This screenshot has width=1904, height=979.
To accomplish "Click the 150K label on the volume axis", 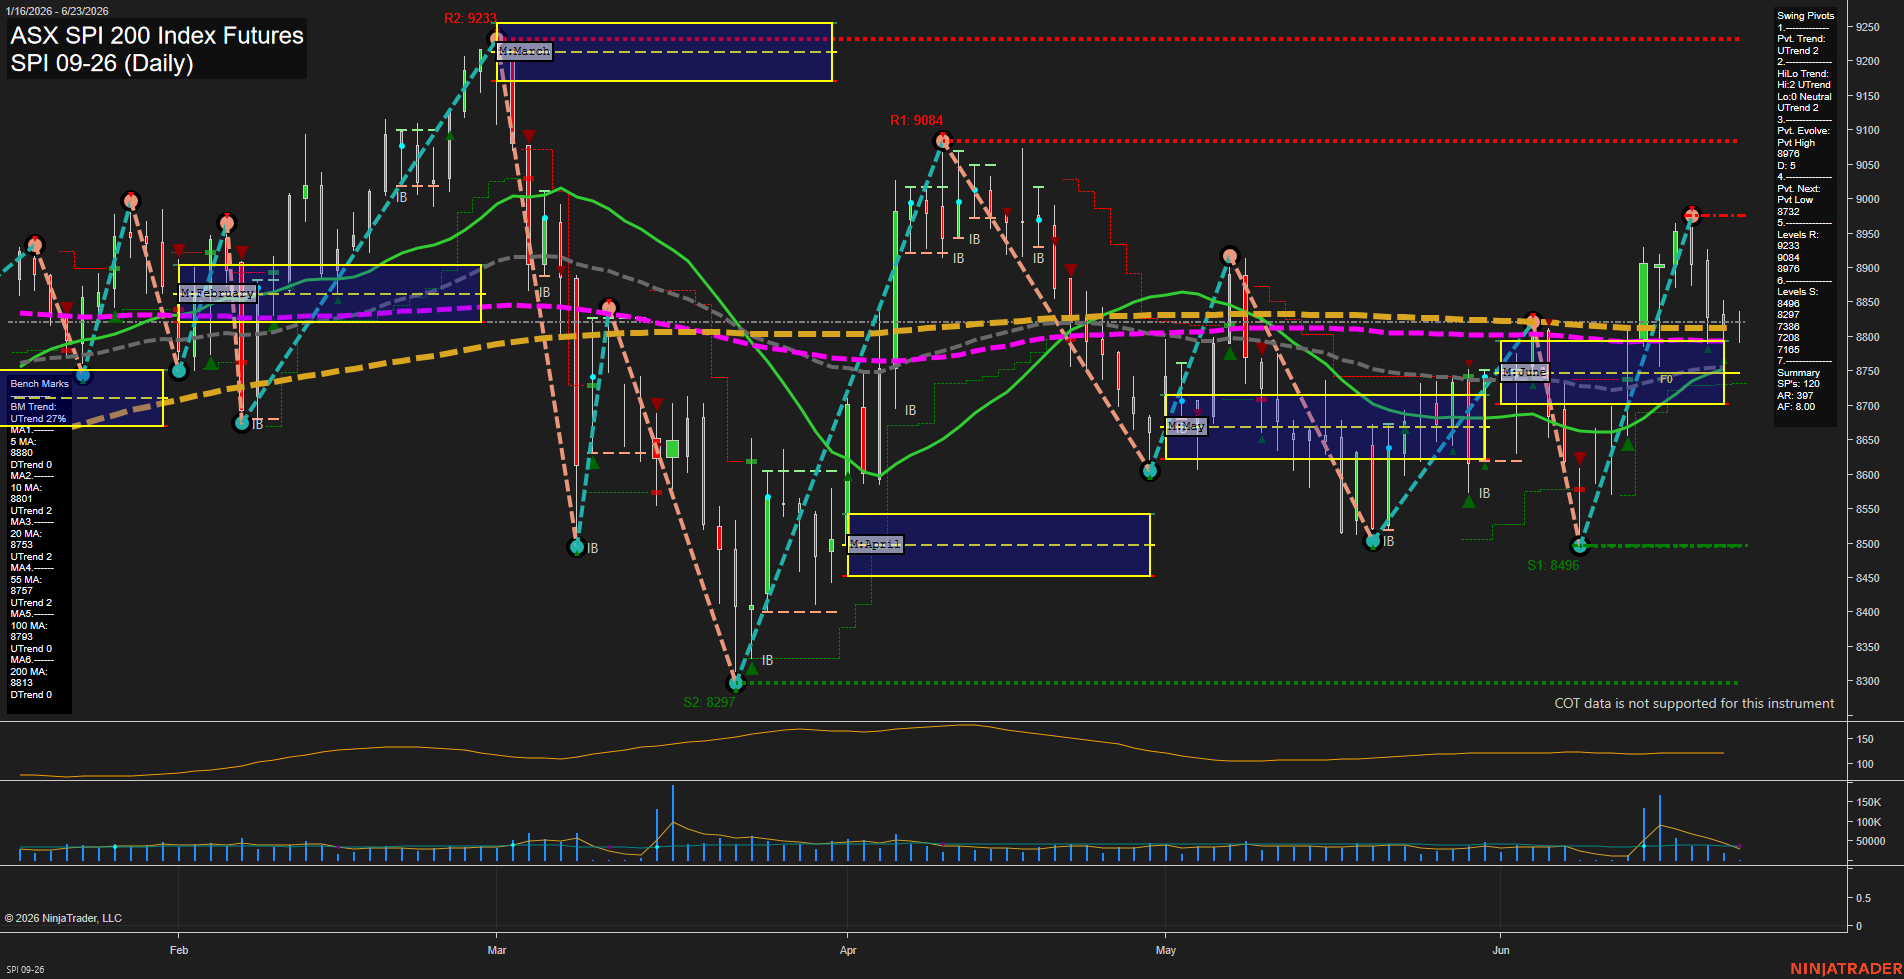I will point(1869,802).
